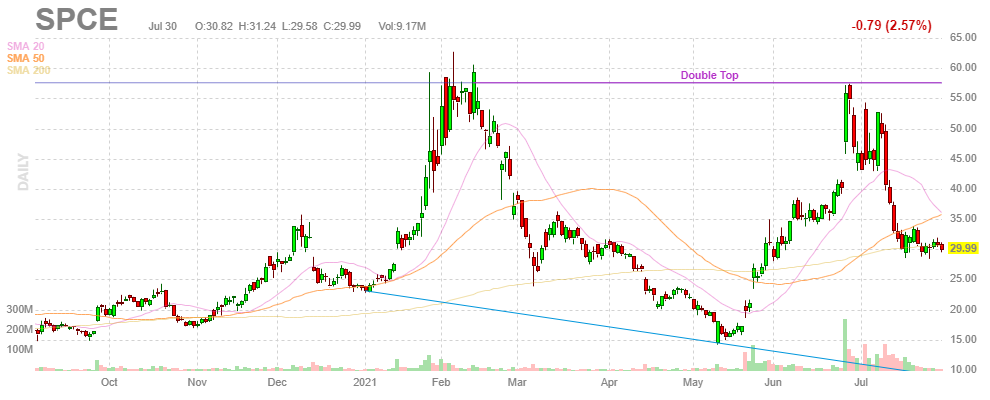The image size is (990, 400).
Task: Click the Nov date axis label
Action: coord(198,382)
